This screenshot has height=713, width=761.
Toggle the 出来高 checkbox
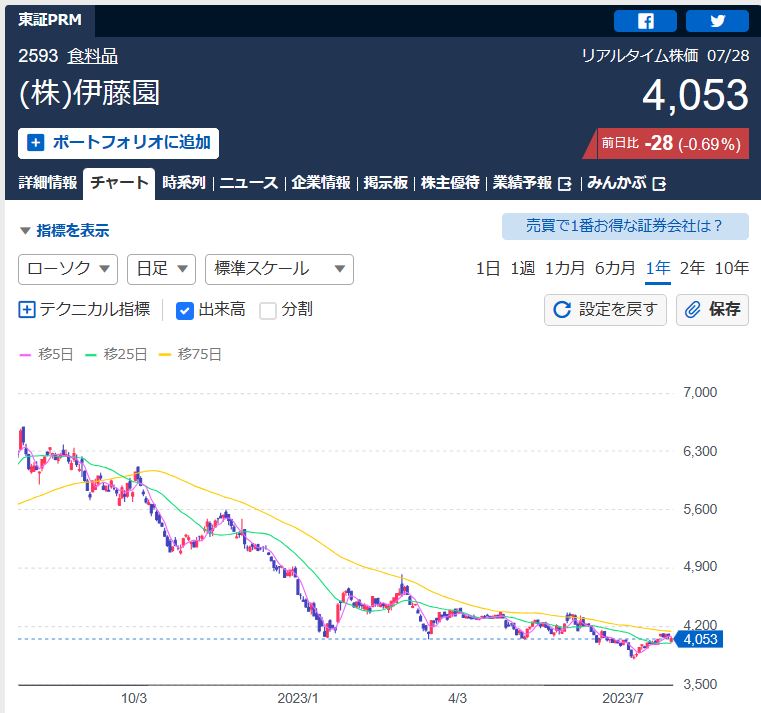click(x=184, y=310)
